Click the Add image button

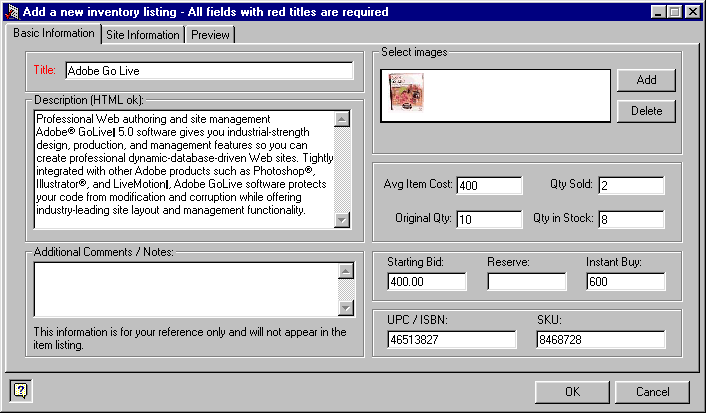click(x=646, y=80)
